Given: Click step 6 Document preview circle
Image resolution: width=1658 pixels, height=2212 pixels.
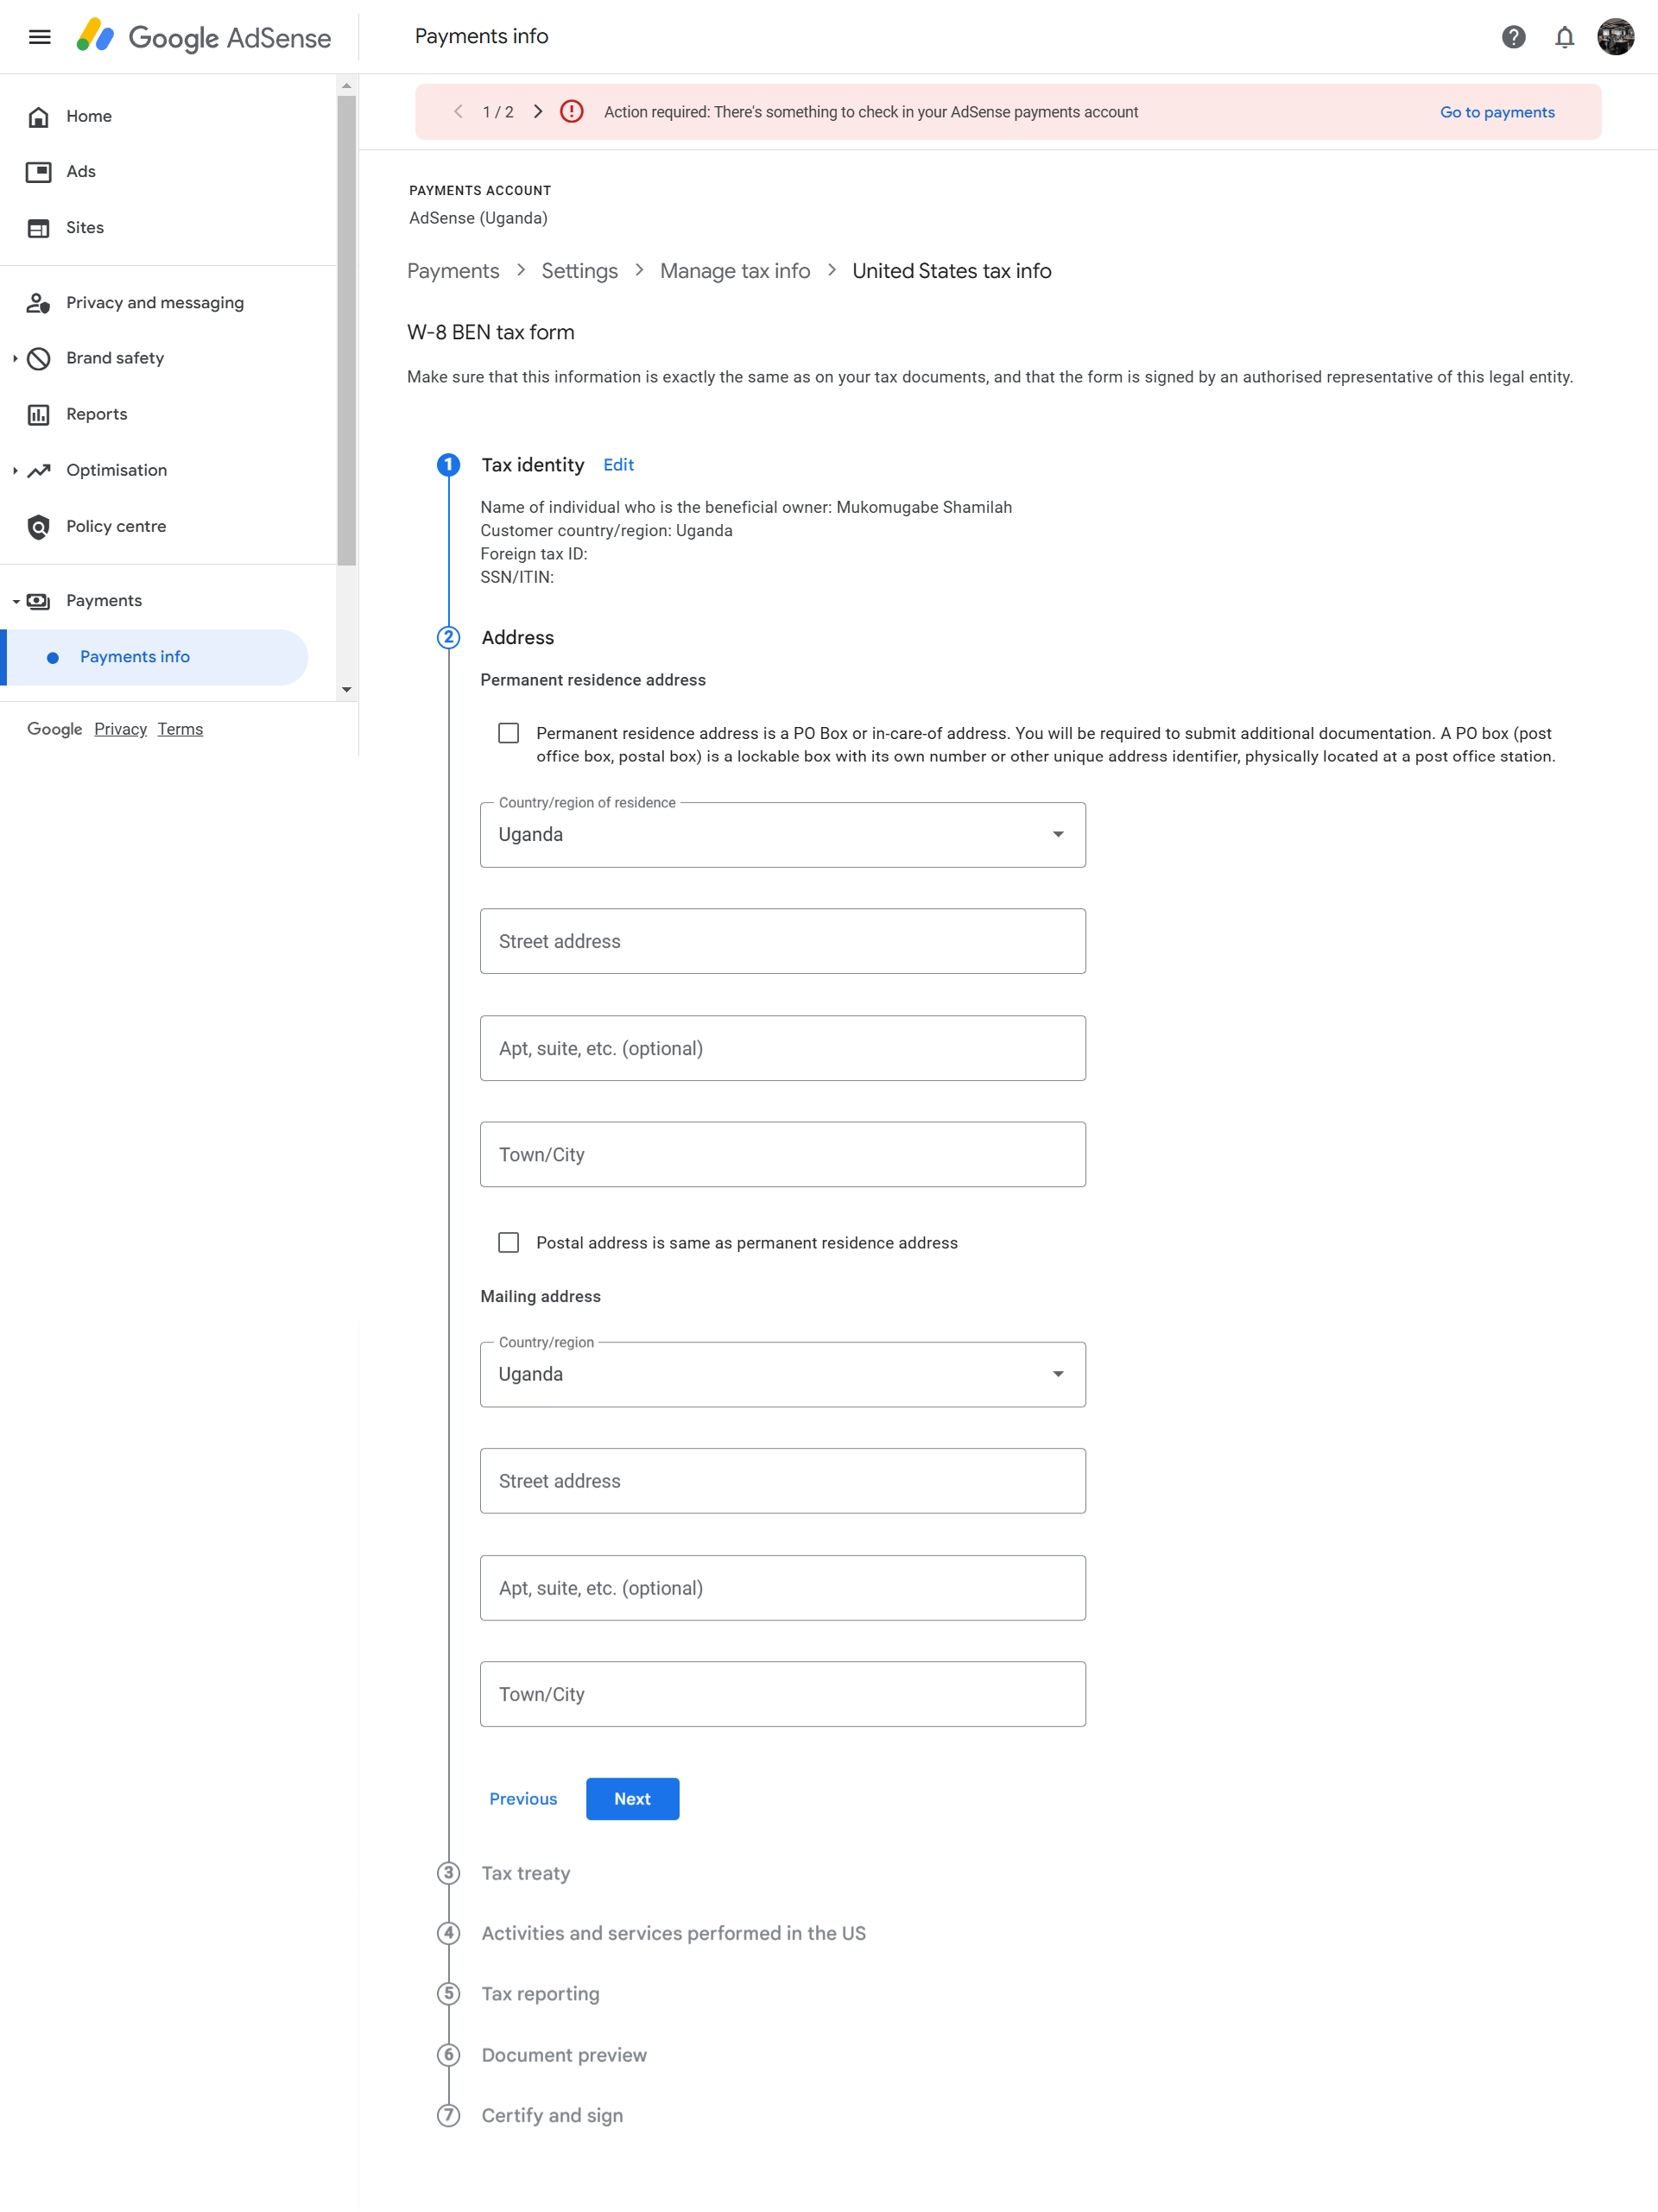Looking at the screenshot, I should click(x=448, y=2055).
